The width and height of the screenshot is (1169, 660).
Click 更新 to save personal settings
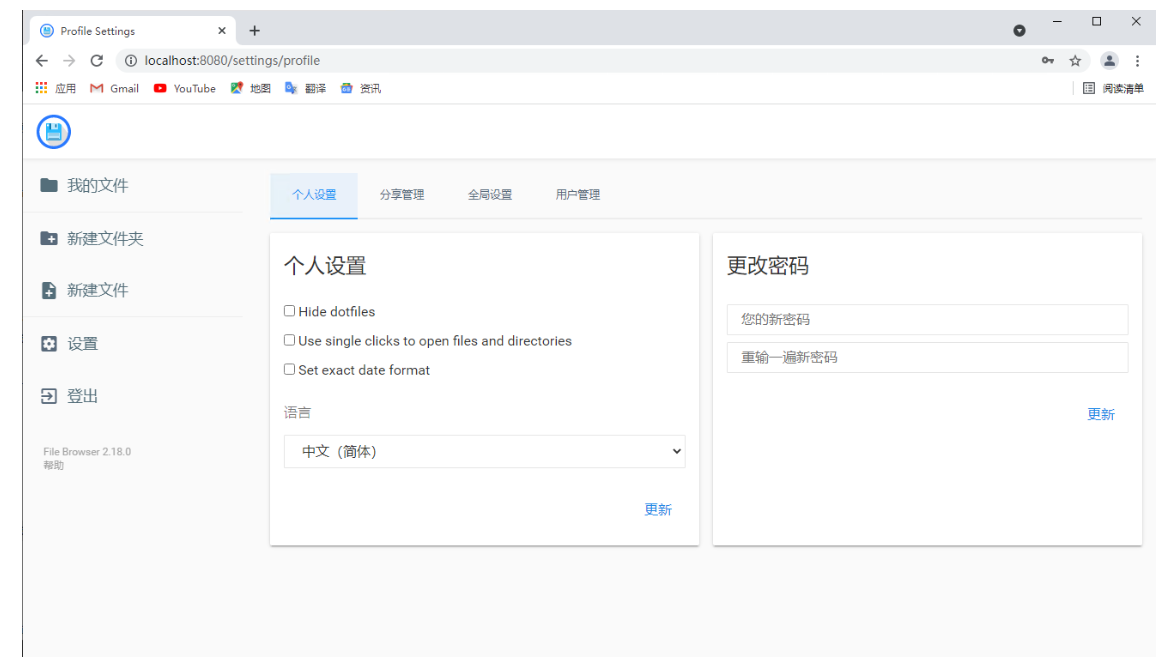(657, 509)
